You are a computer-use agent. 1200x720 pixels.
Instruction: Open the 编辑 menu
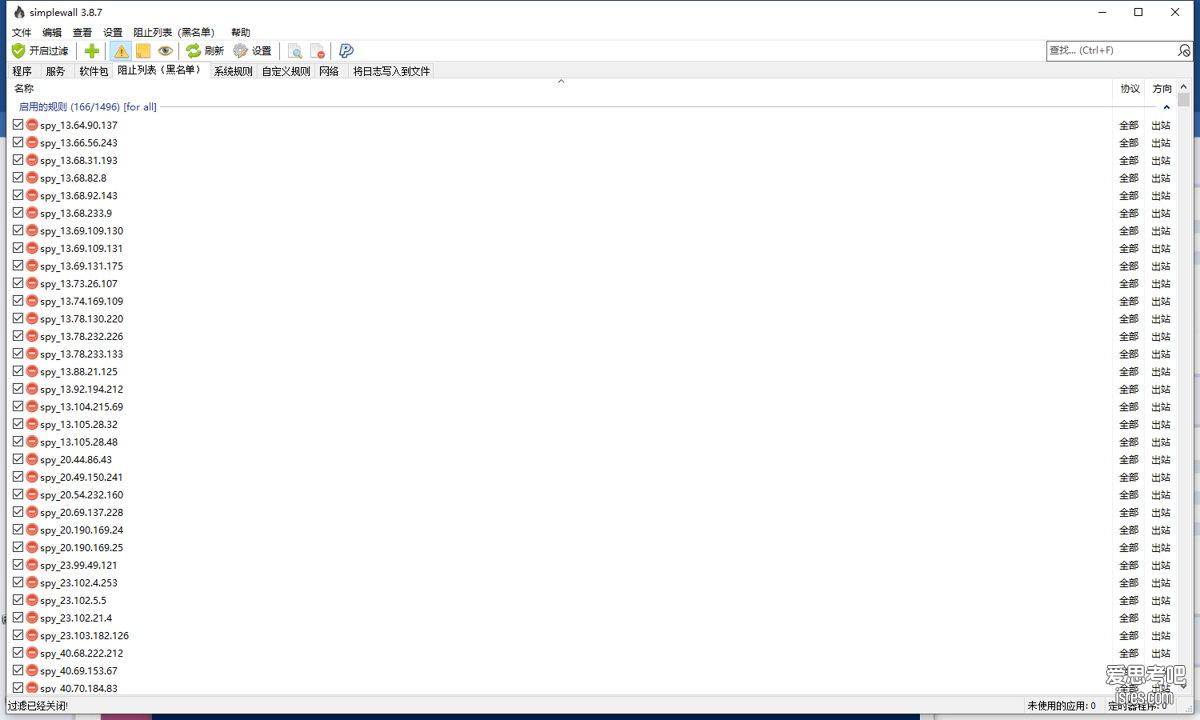[x=52, y=32]
